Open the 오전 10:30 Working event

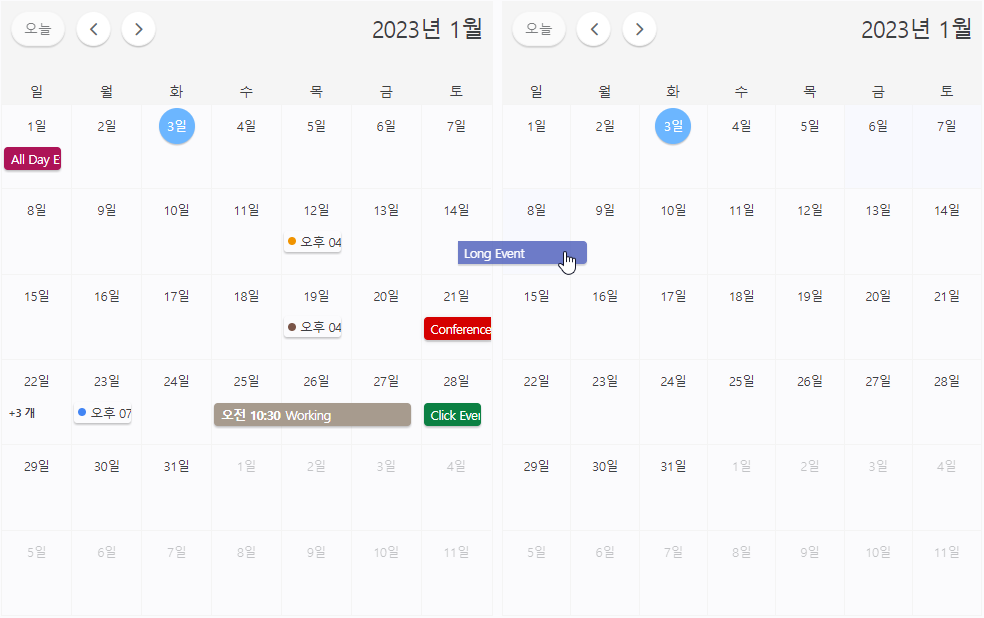312,415
